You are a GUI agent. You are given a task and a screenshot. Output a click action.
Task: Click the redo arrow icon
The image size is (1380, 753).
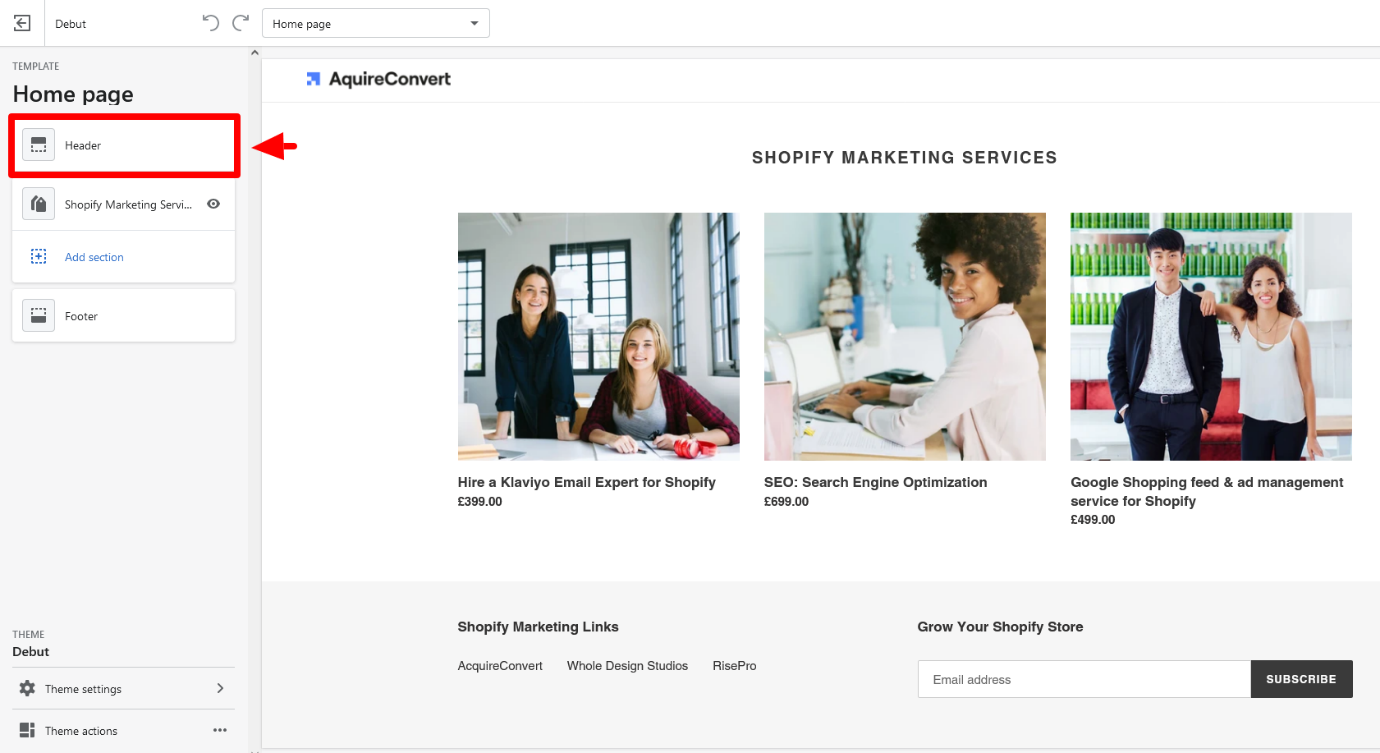[x=240, y=23]
